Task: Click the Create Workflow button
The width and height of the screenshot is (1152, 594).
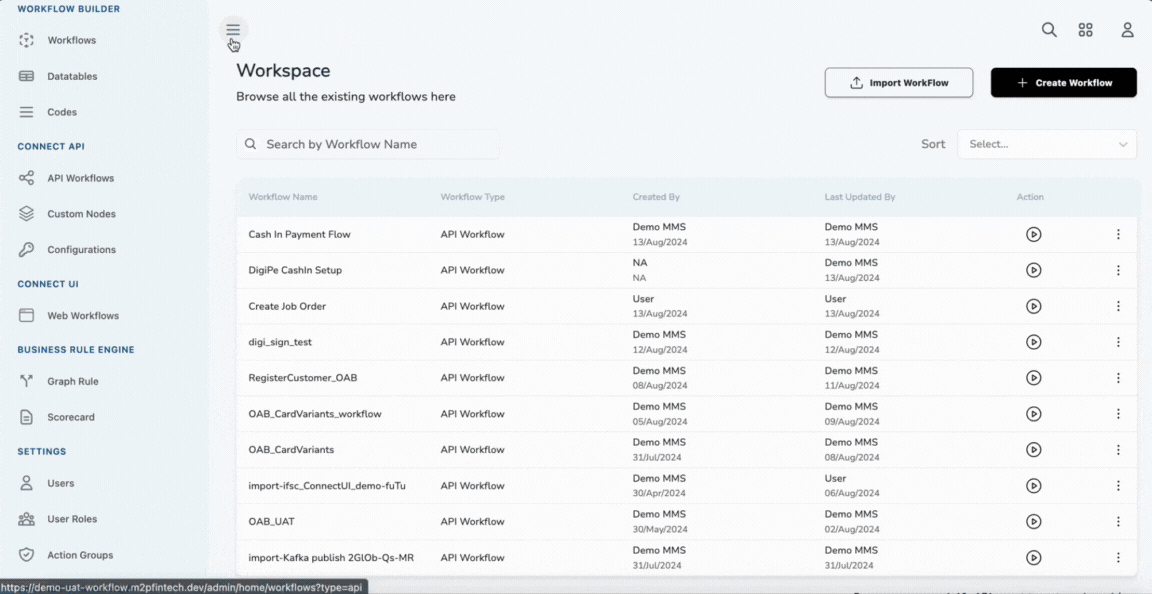Action: coord(1063,83)
